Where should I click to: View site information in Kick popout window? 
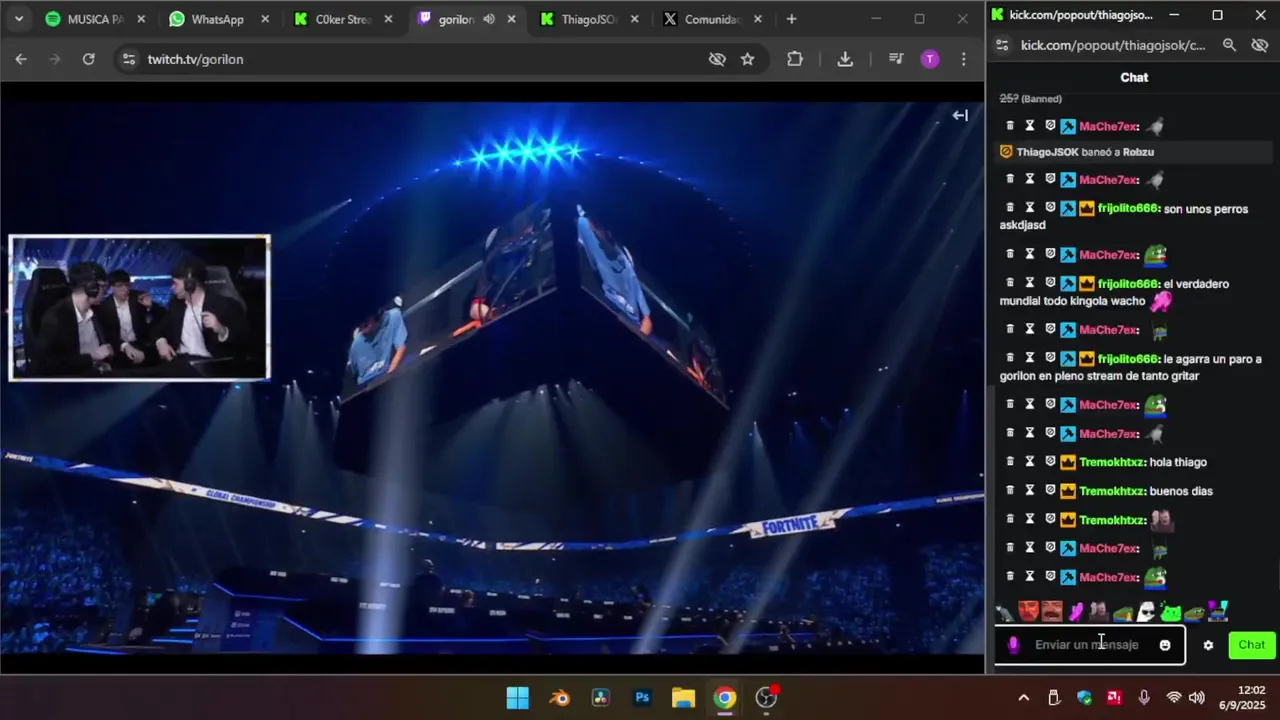point(1003,45)
